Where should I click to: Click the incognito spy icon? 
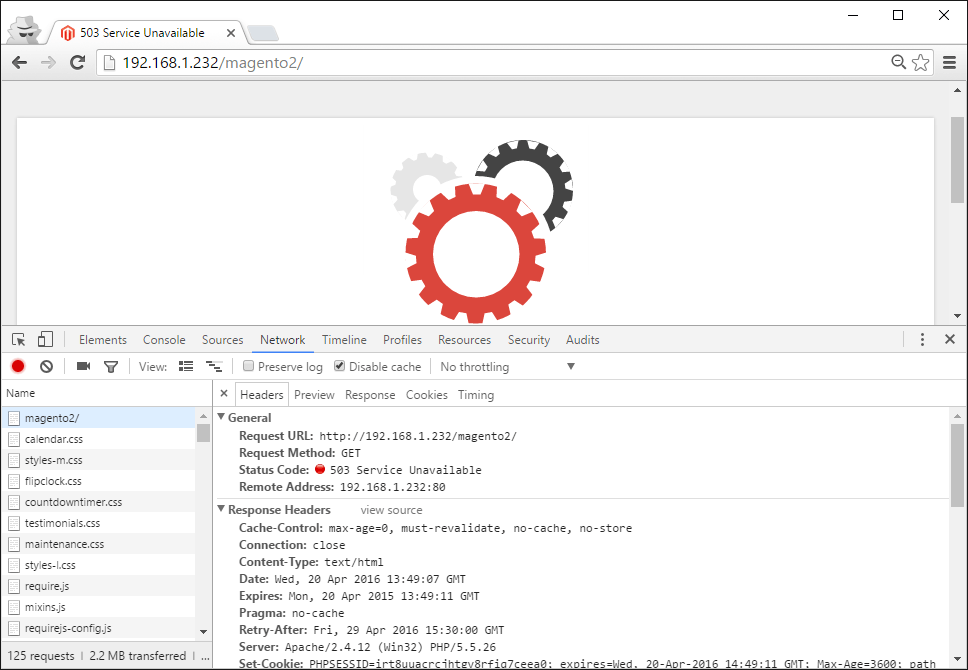[24, 30]
